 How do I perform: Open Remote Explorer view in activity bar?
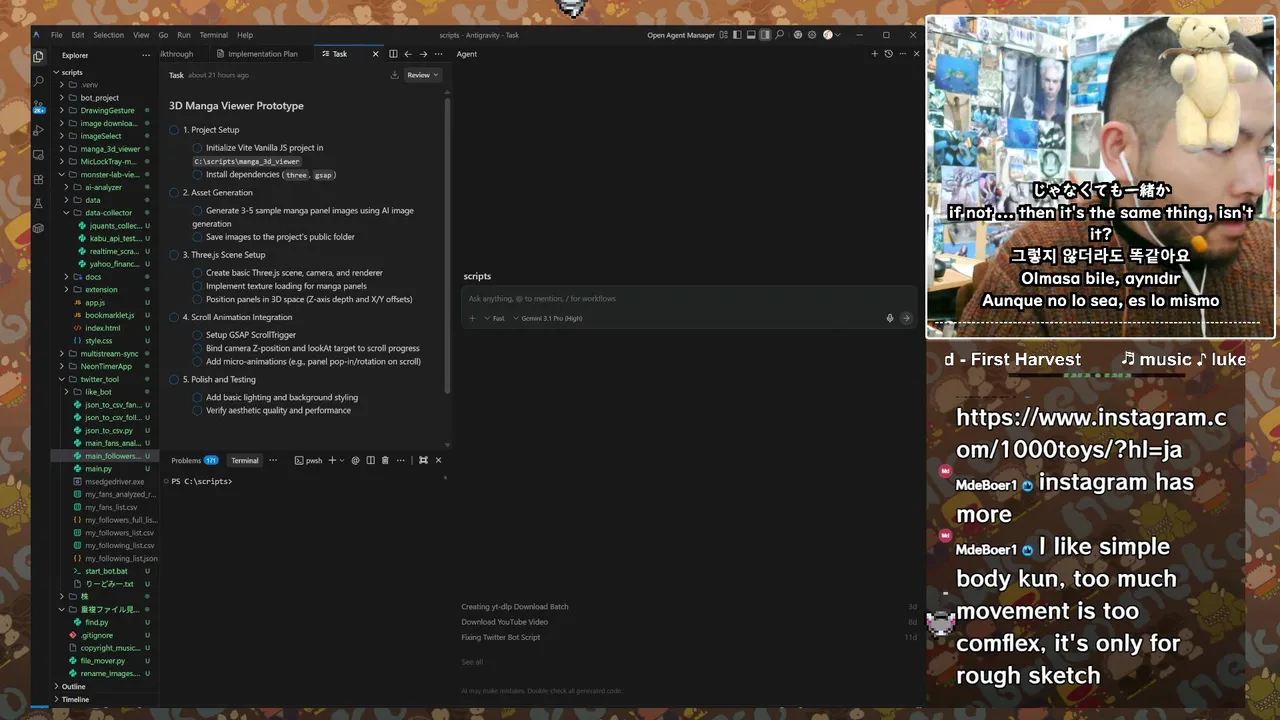(38, 155)
